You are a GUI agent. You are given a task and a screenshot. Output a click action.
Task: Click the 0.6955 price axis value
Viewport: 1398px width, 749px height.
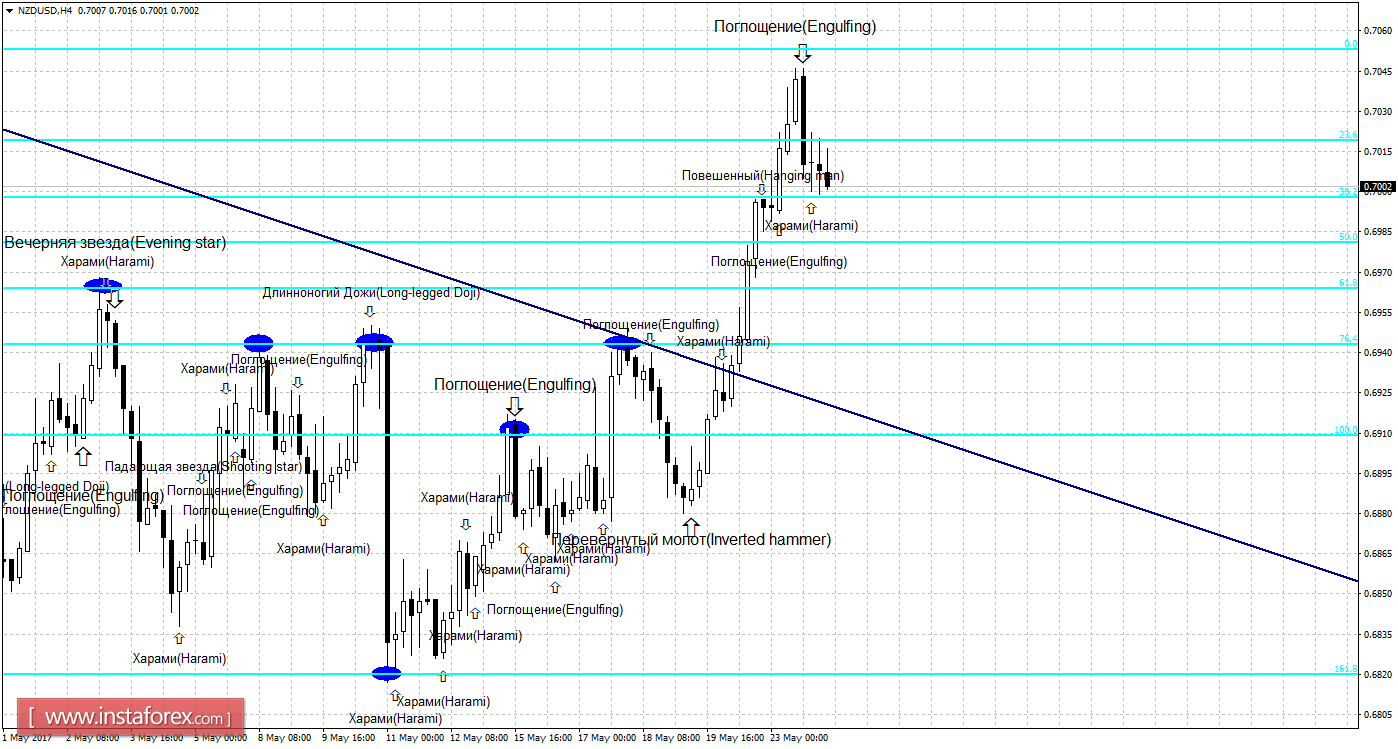point(1379,312)
